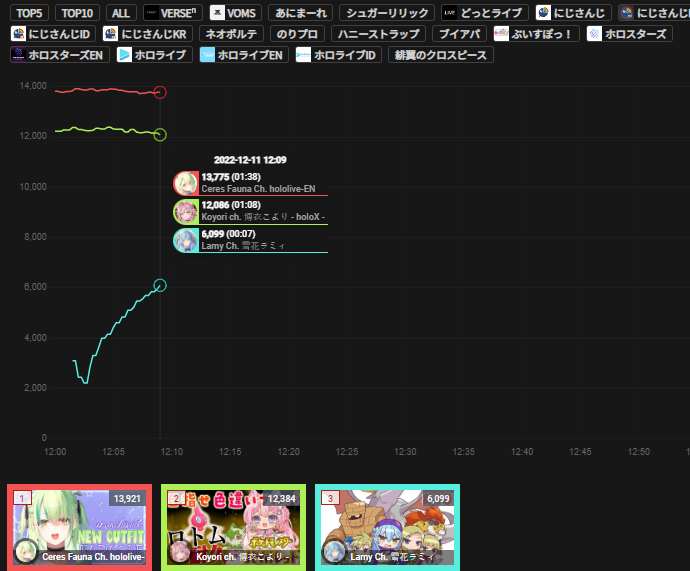Click the 6,099 badge on Lamy thumbnail
Screen dimensions: 690x571
[438, 498]
